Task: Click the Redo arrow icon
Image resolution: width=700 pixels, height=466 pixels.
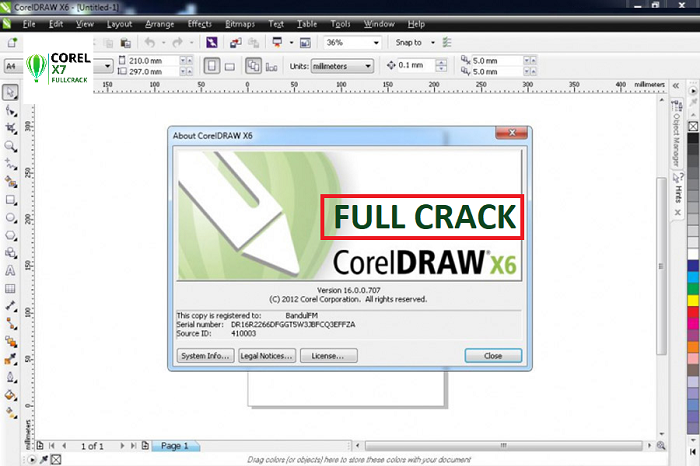Action: tap(178, 43)
